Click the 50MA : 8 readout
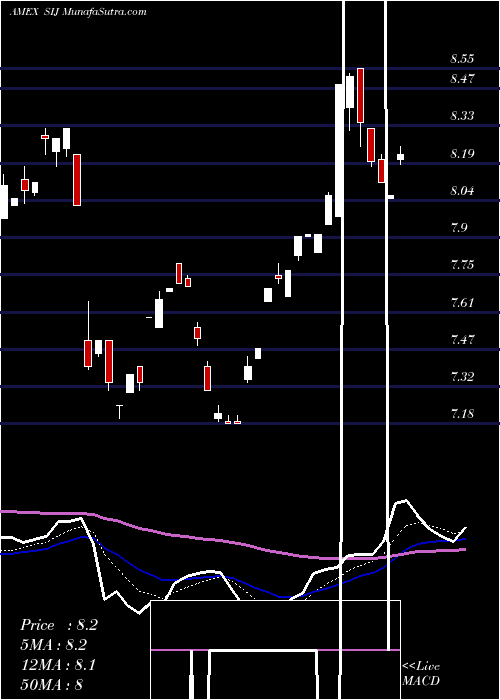Image resolution: width=500 pixels, height=700 pixels. coord(52,685)
